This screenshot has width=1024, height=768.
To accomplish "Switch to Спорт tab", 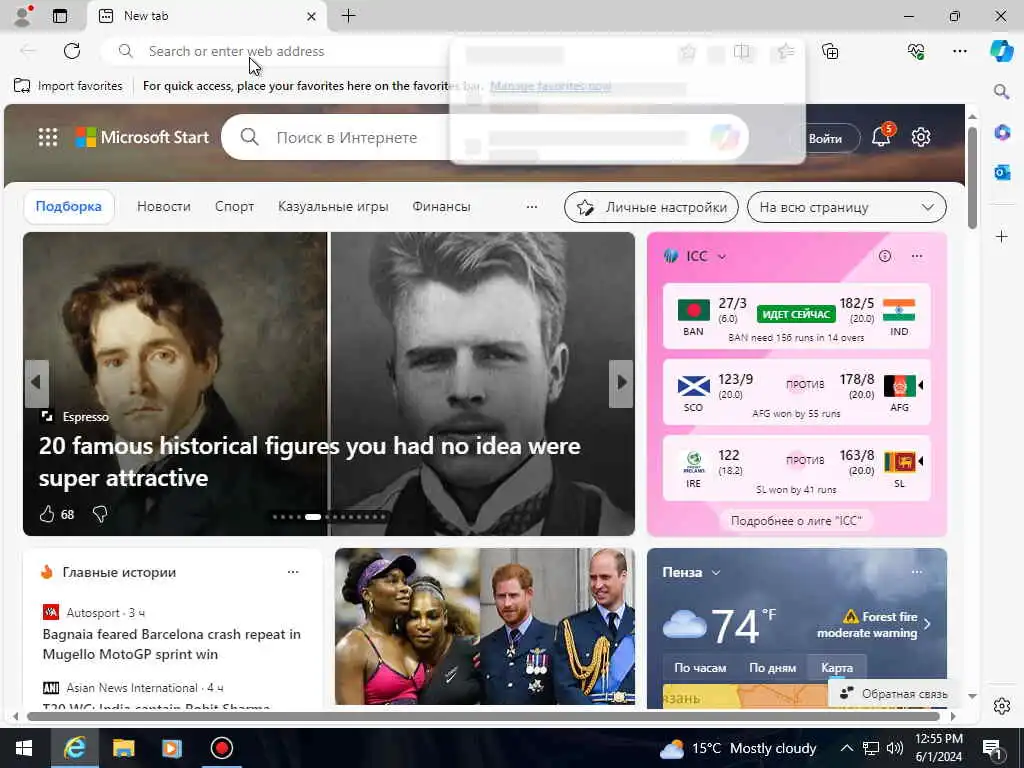I will 234,206.
